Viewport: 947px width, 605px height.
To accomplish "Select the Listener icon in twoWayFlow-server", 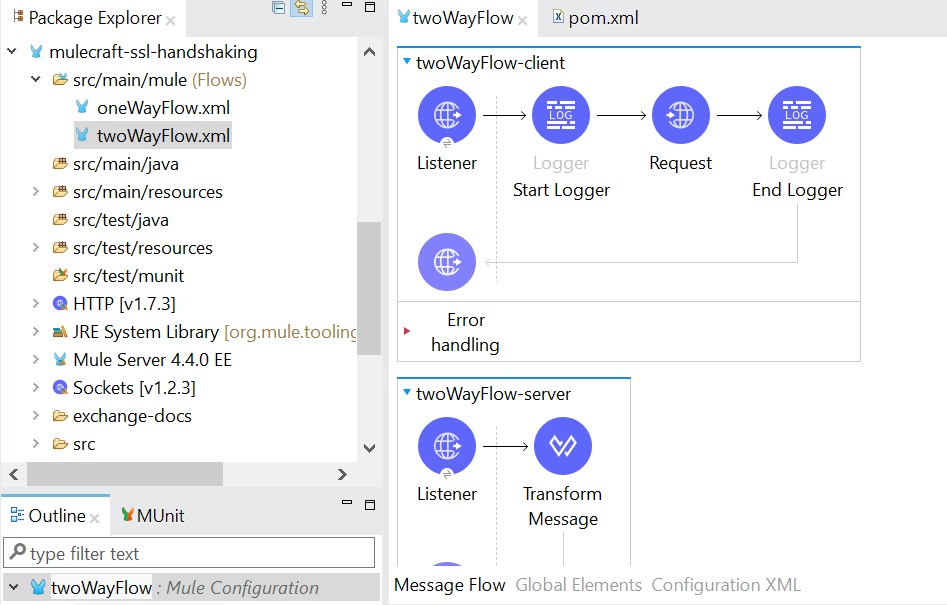I will [x=446, y=446].
